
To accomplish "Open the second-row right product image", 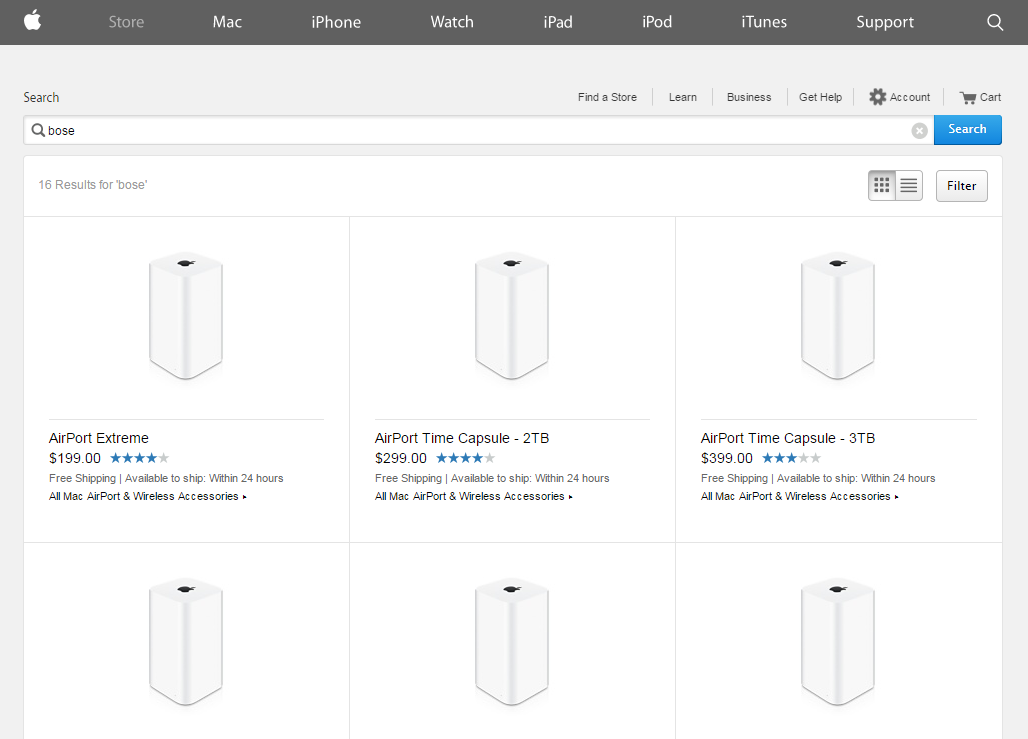I will click(838, 641).
